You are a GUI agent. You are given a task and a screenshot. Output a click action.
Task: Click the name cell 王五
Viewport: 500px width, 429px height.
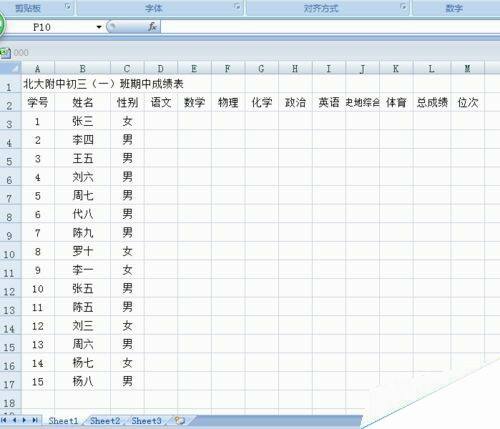[83, 158]
